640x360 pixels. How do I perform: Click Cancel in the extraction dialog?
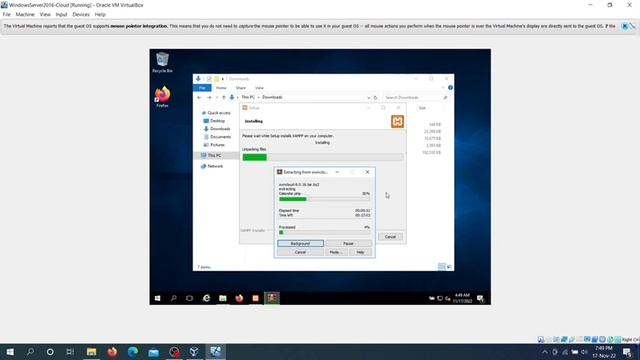point(300,252)
